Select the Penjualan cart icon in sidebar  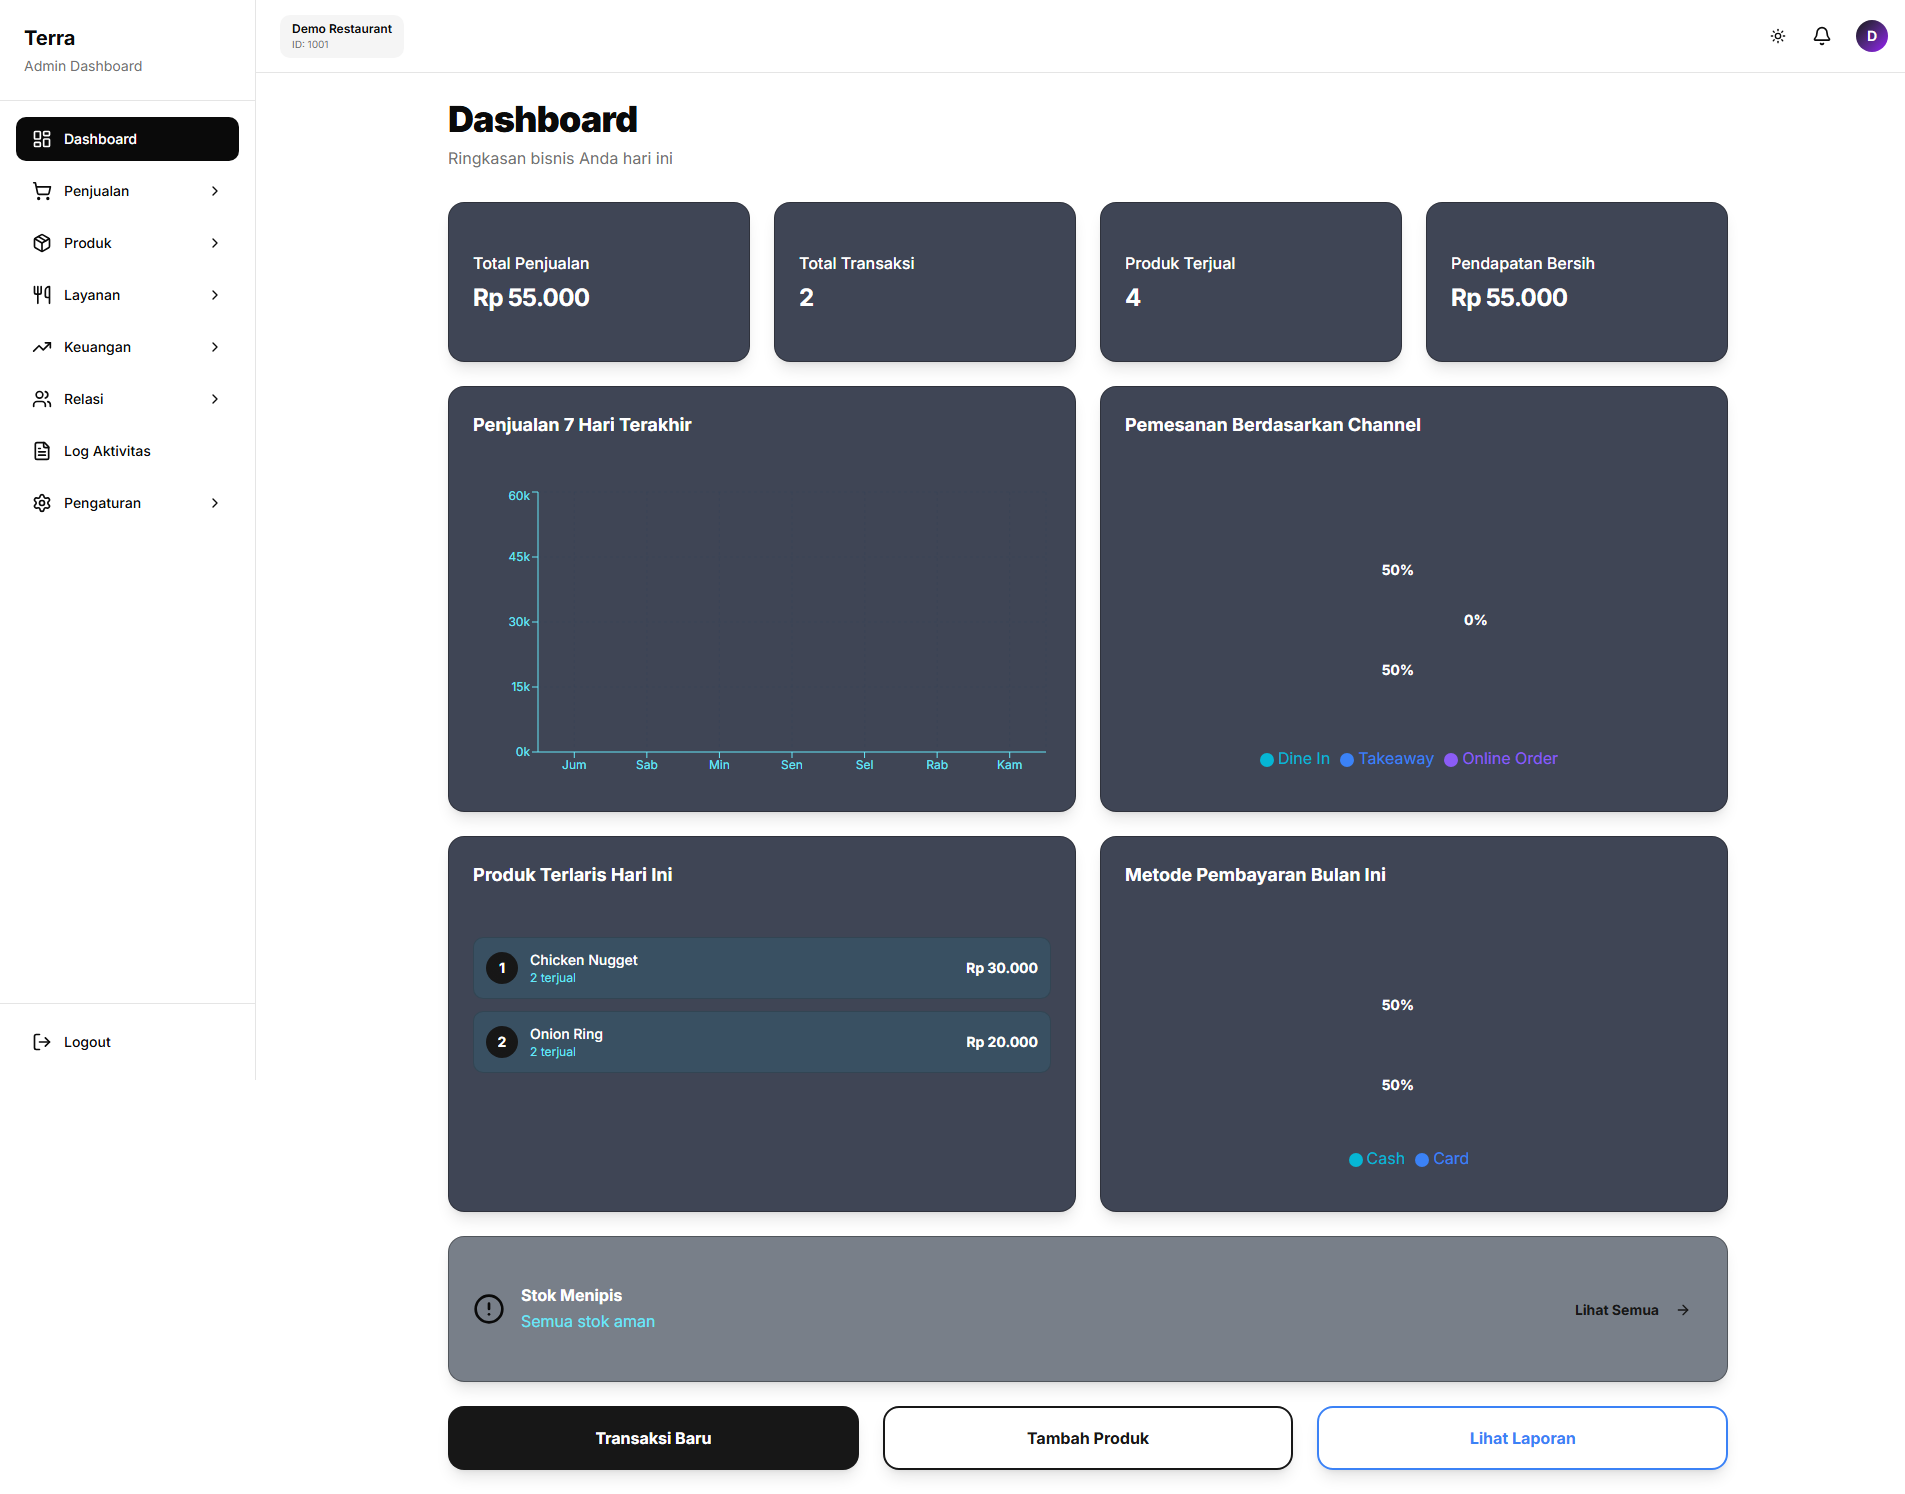point(41,190)
